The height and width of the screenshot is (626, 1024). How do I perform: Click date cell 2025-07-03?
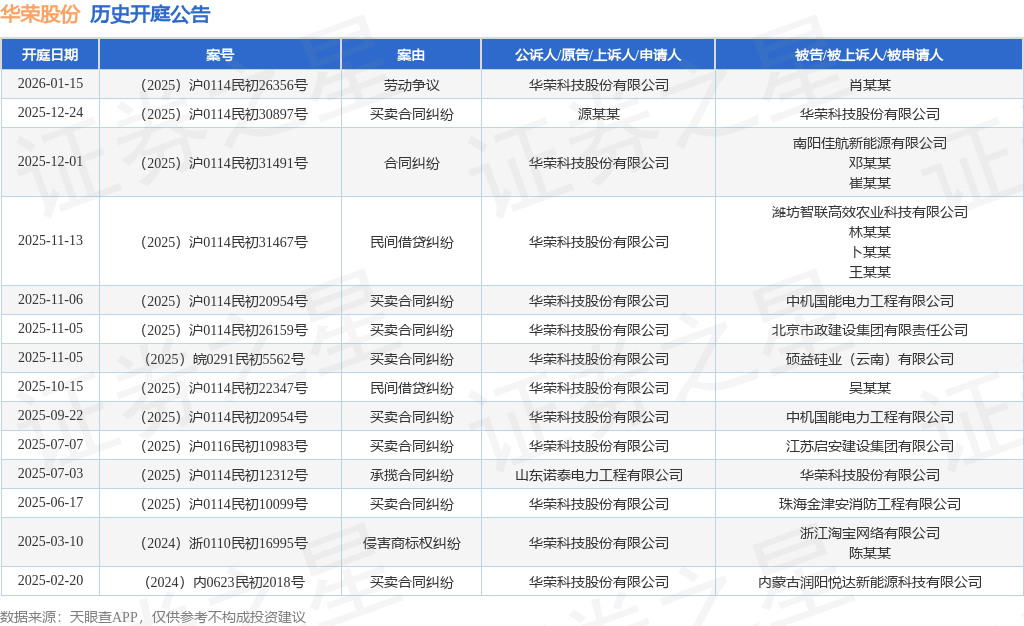tap(50, 473)
